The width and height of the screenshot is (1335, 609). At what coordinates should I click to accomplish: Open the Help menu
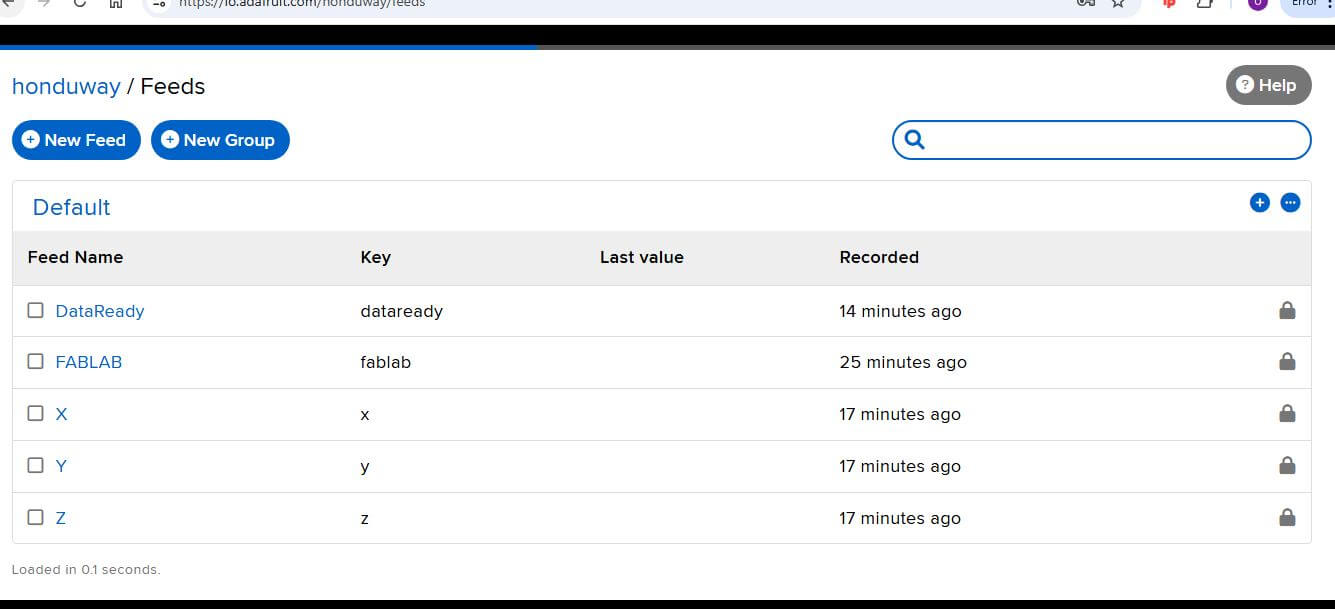click(x=1267, y=85)
